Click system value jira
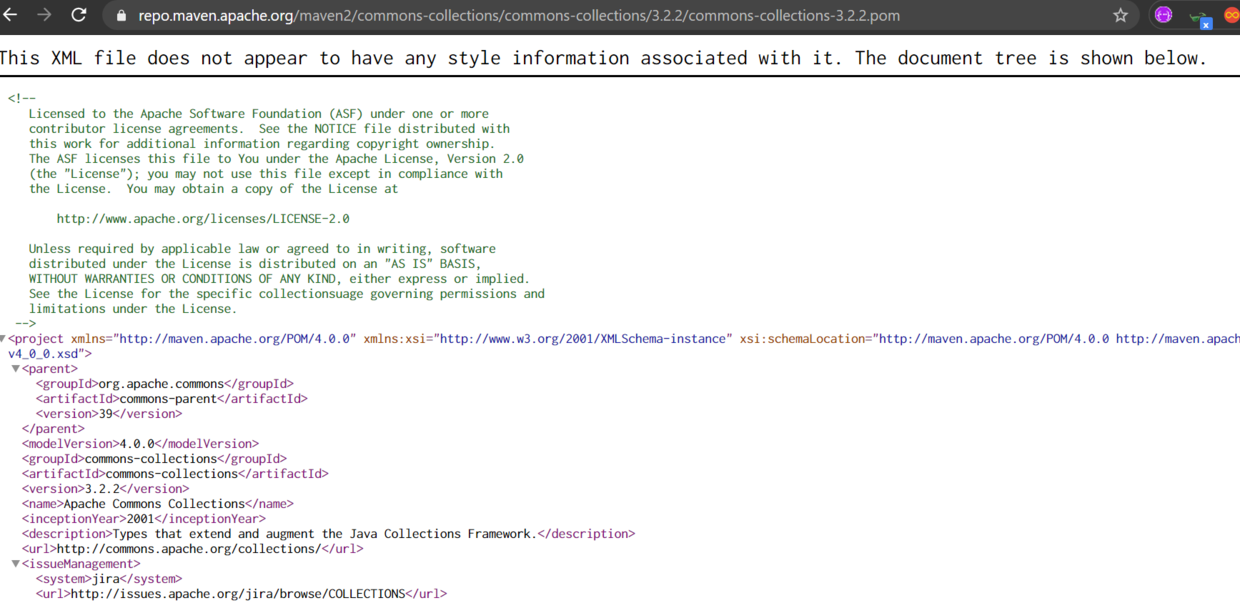 coord(105,579)
